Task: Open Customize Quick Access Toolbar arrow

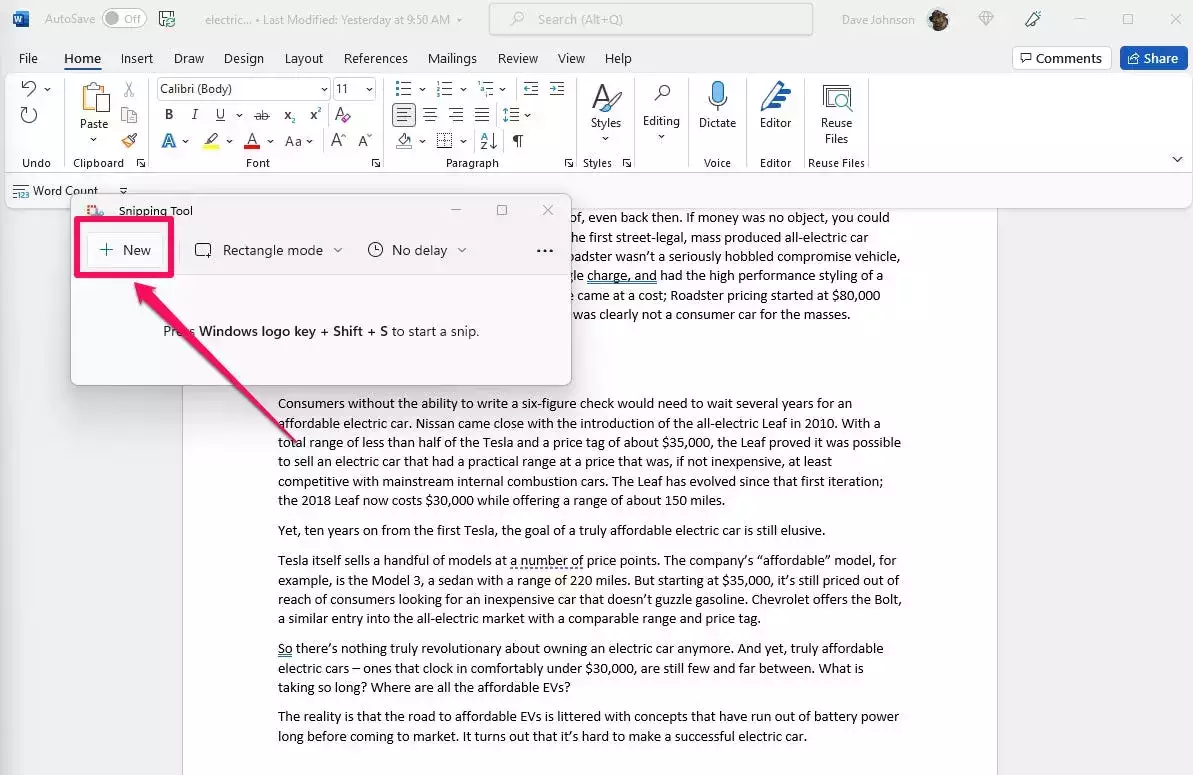Action: [123, 191]
